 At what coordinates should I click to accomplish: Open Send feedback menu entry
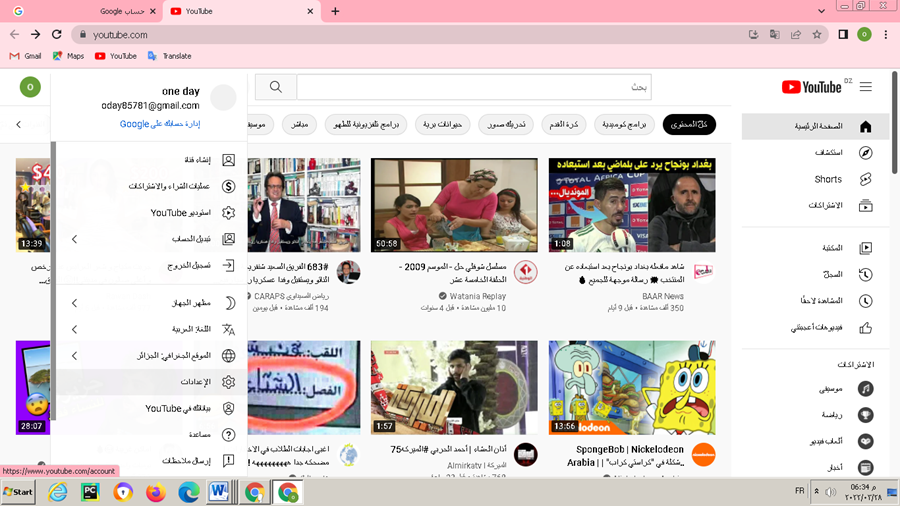coord(152,461)
